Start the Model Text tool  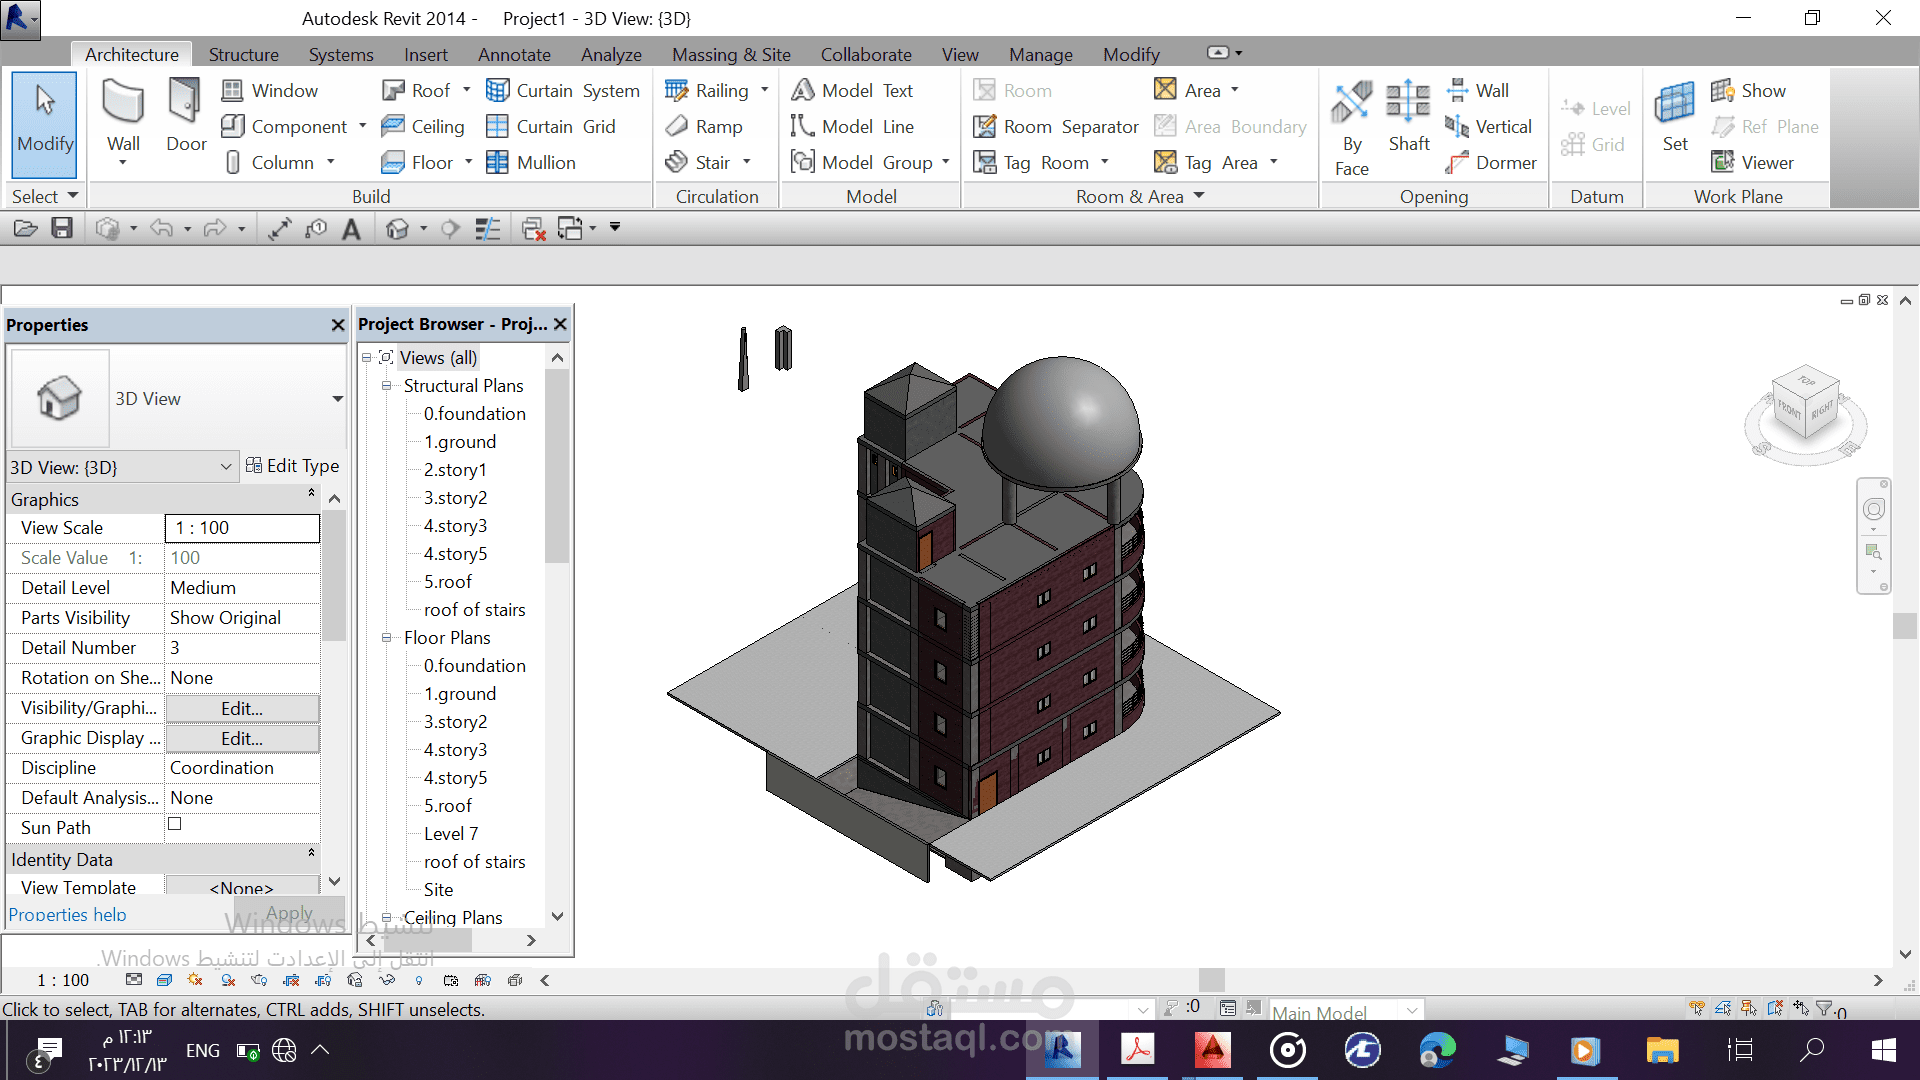click(x=853, y=90)
